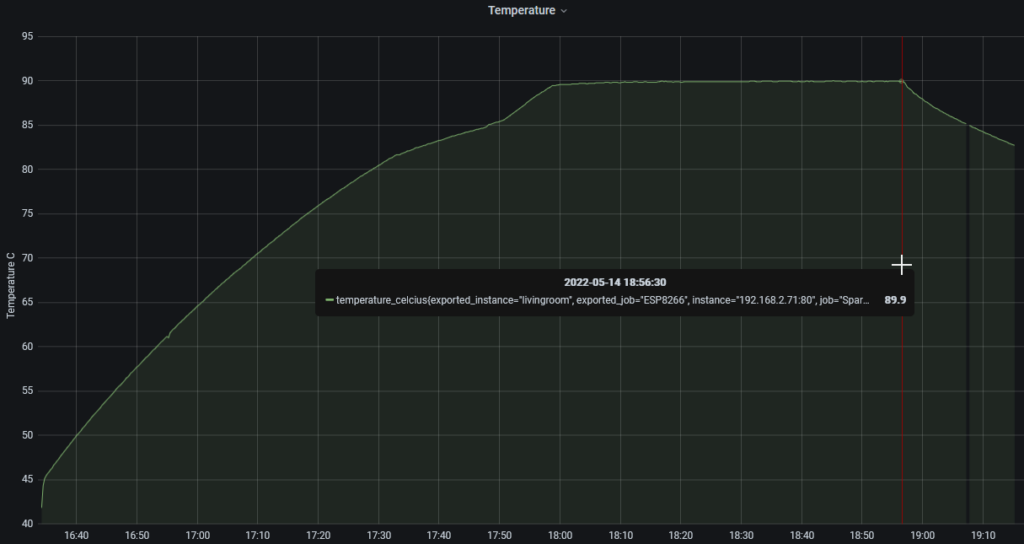Click the tooltip timestamp 2022-05-14 18:56:30

pyautogui.click(x=614, y=282)
